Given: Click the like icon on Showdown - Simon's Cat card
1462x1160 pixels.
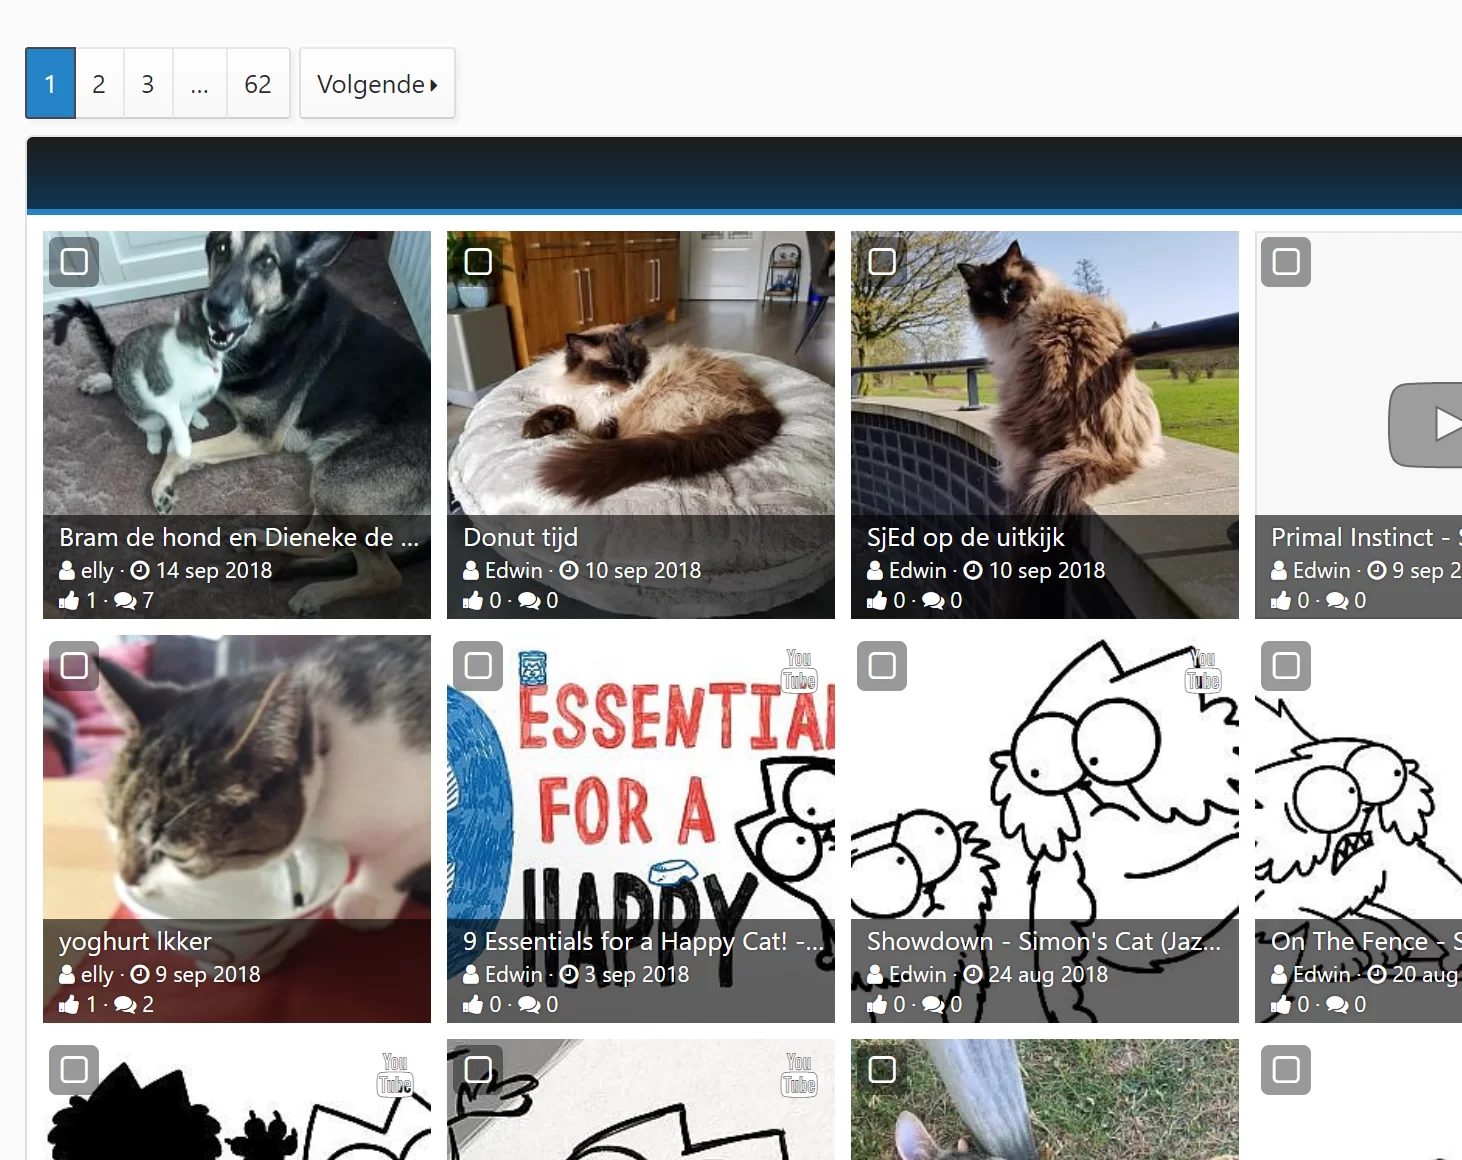Looking at the screenshot, I should (877, 1004).
